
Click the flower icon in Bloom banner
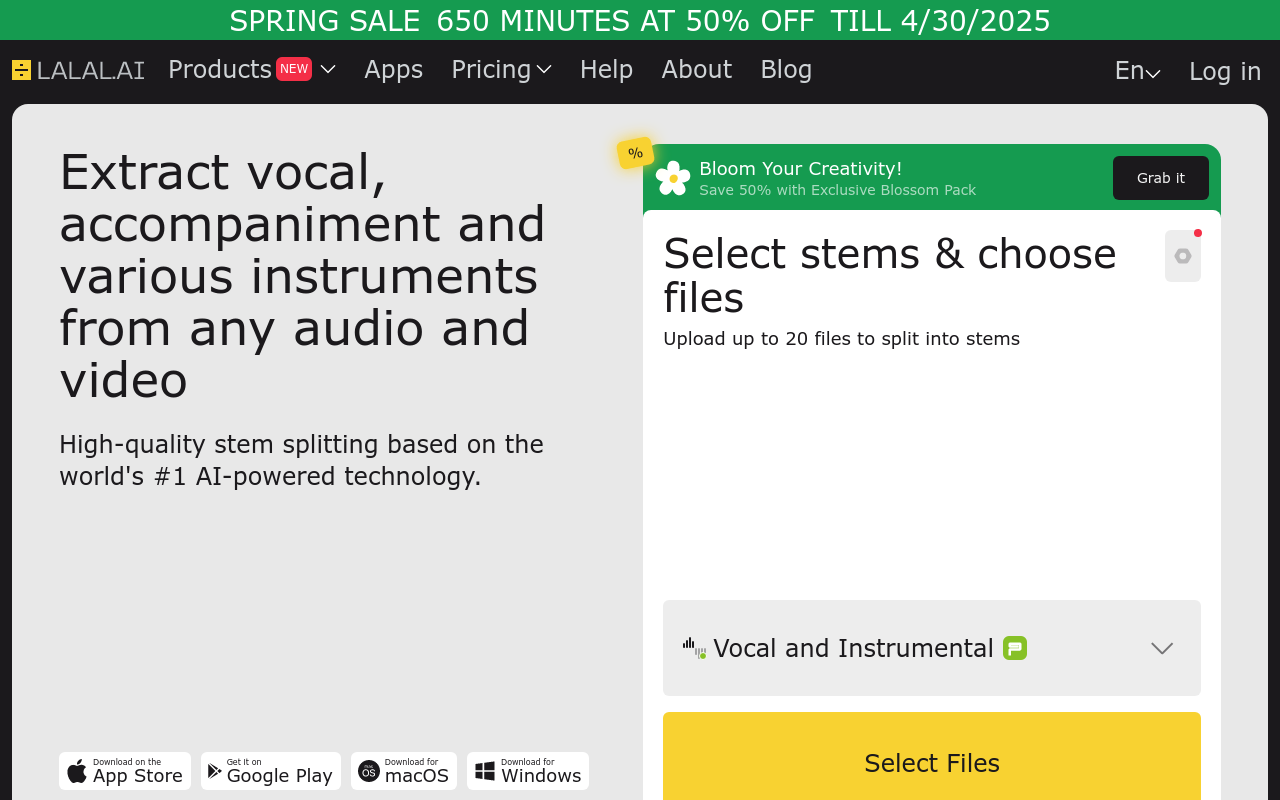[x=673, y=178]
